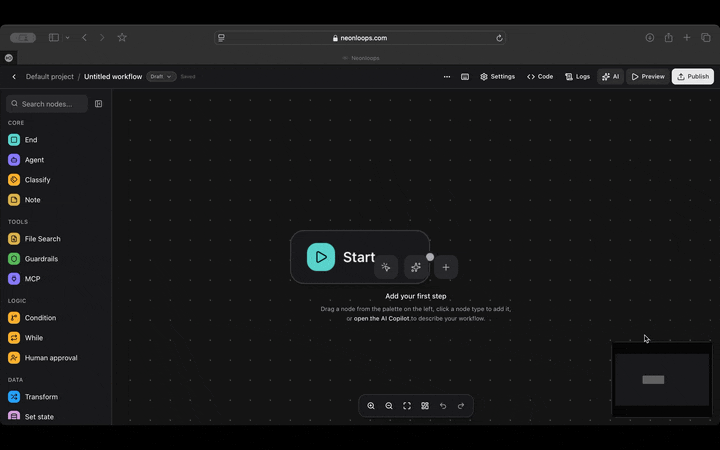Undo the last canvas action
720x450 pixels.
pos(443,406)
